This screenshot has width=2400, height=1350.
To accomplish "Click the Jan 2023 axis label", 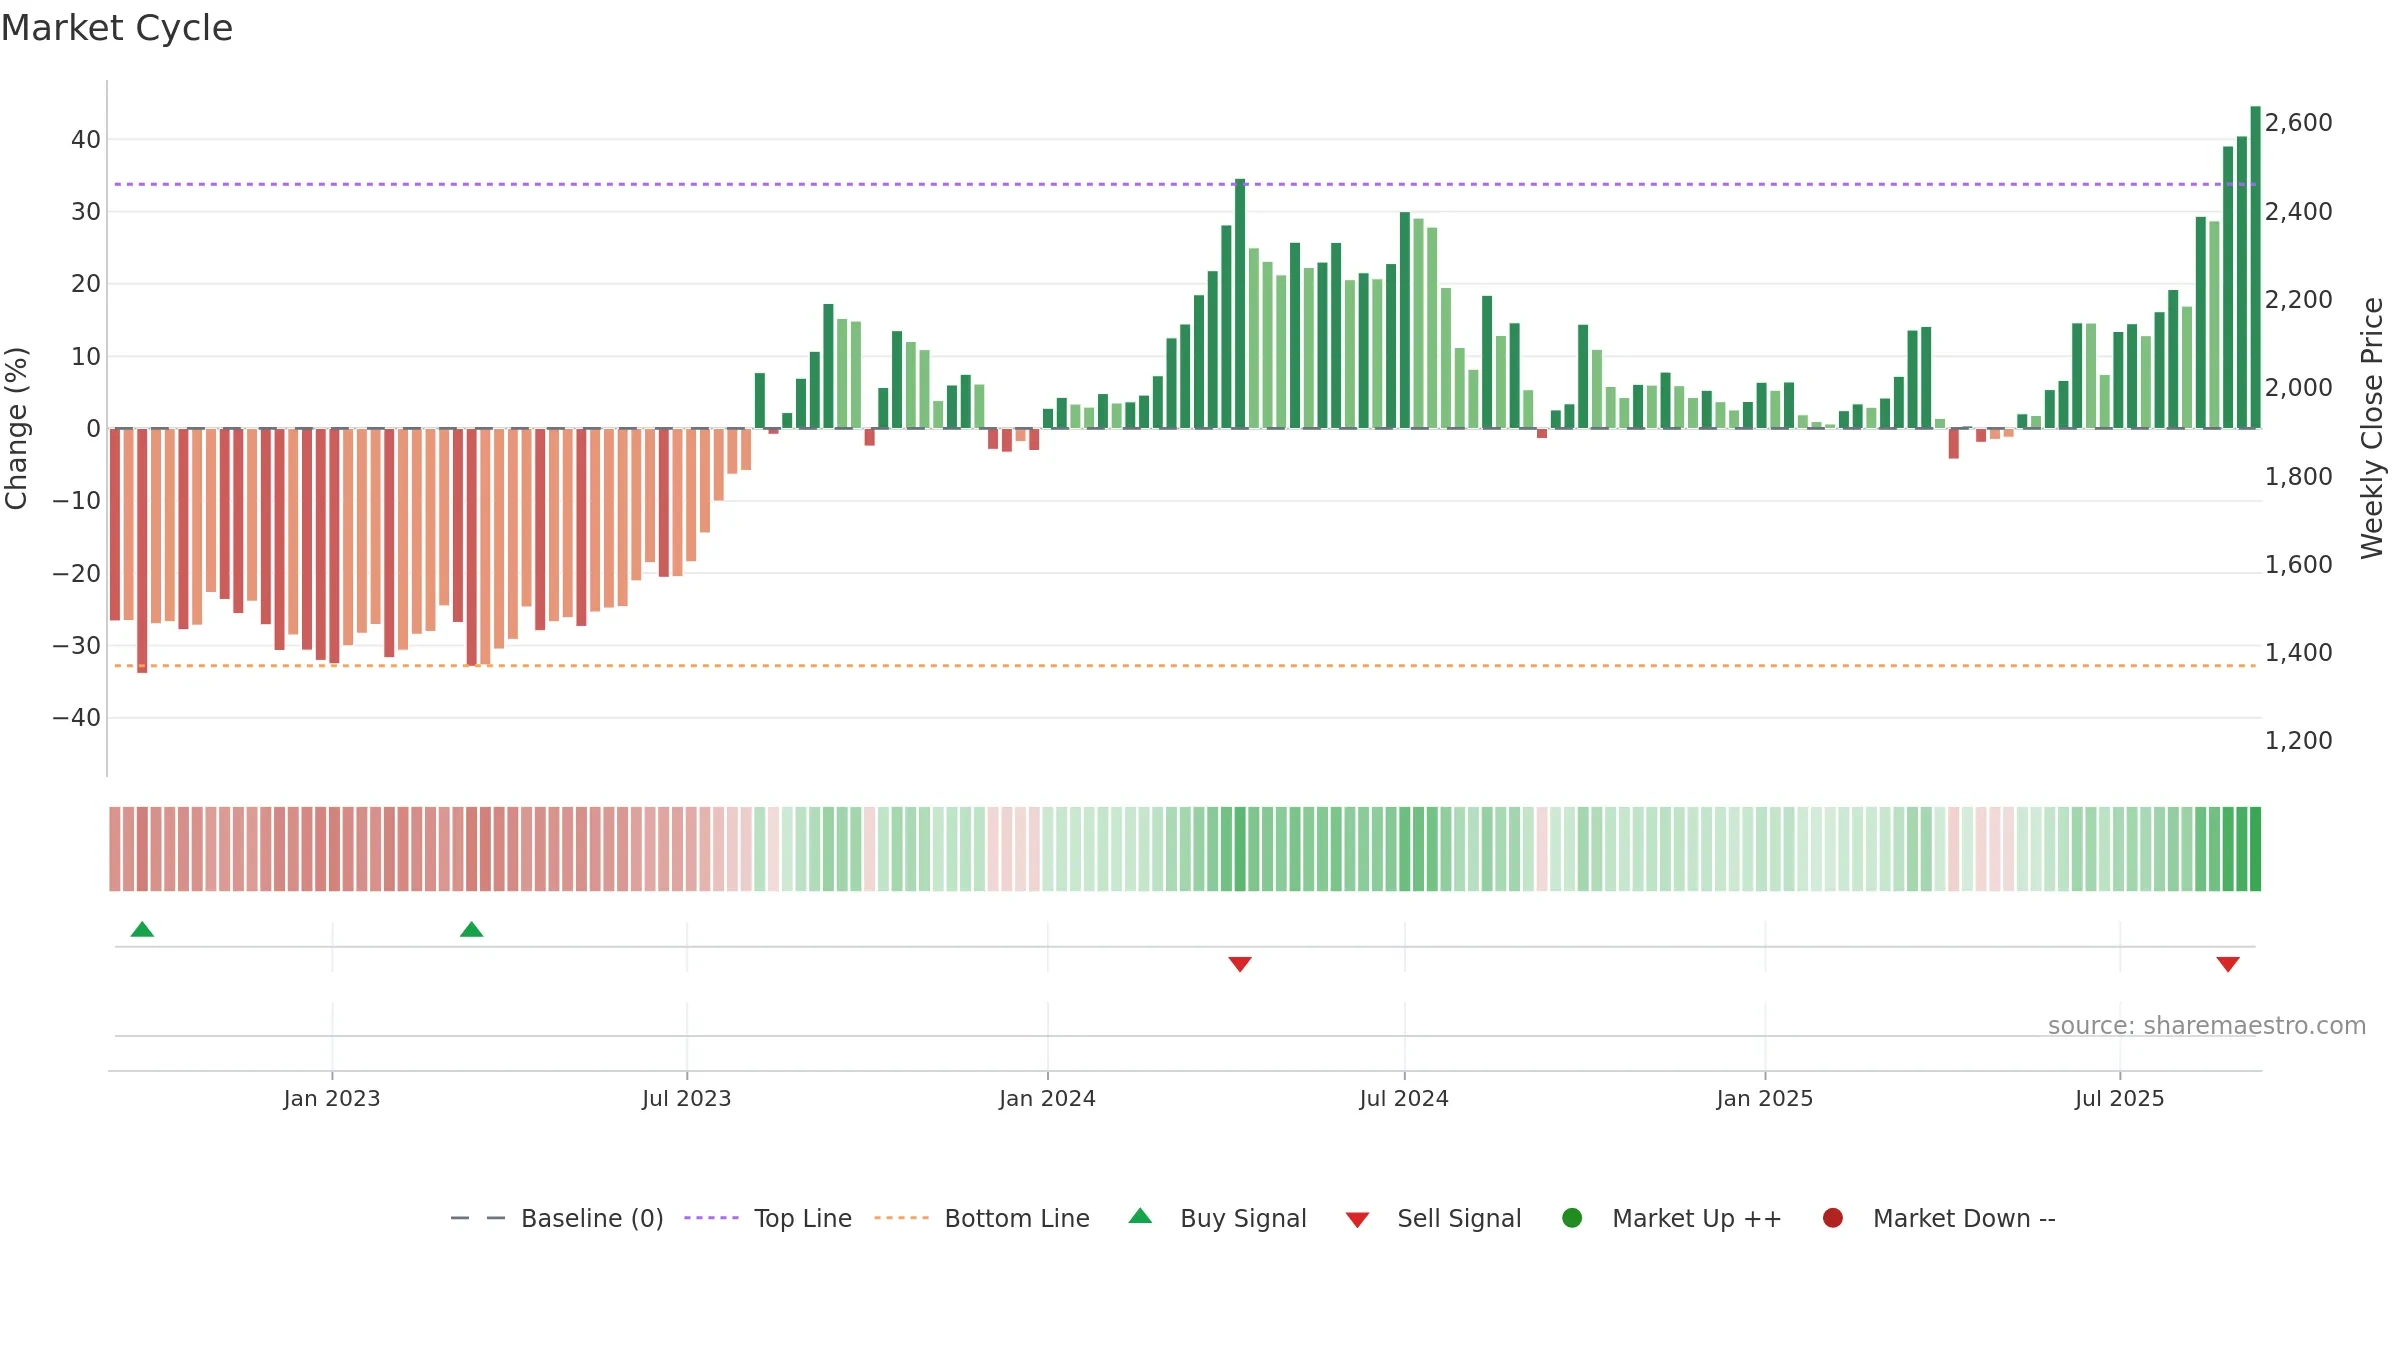I will tap(332, 1099).
